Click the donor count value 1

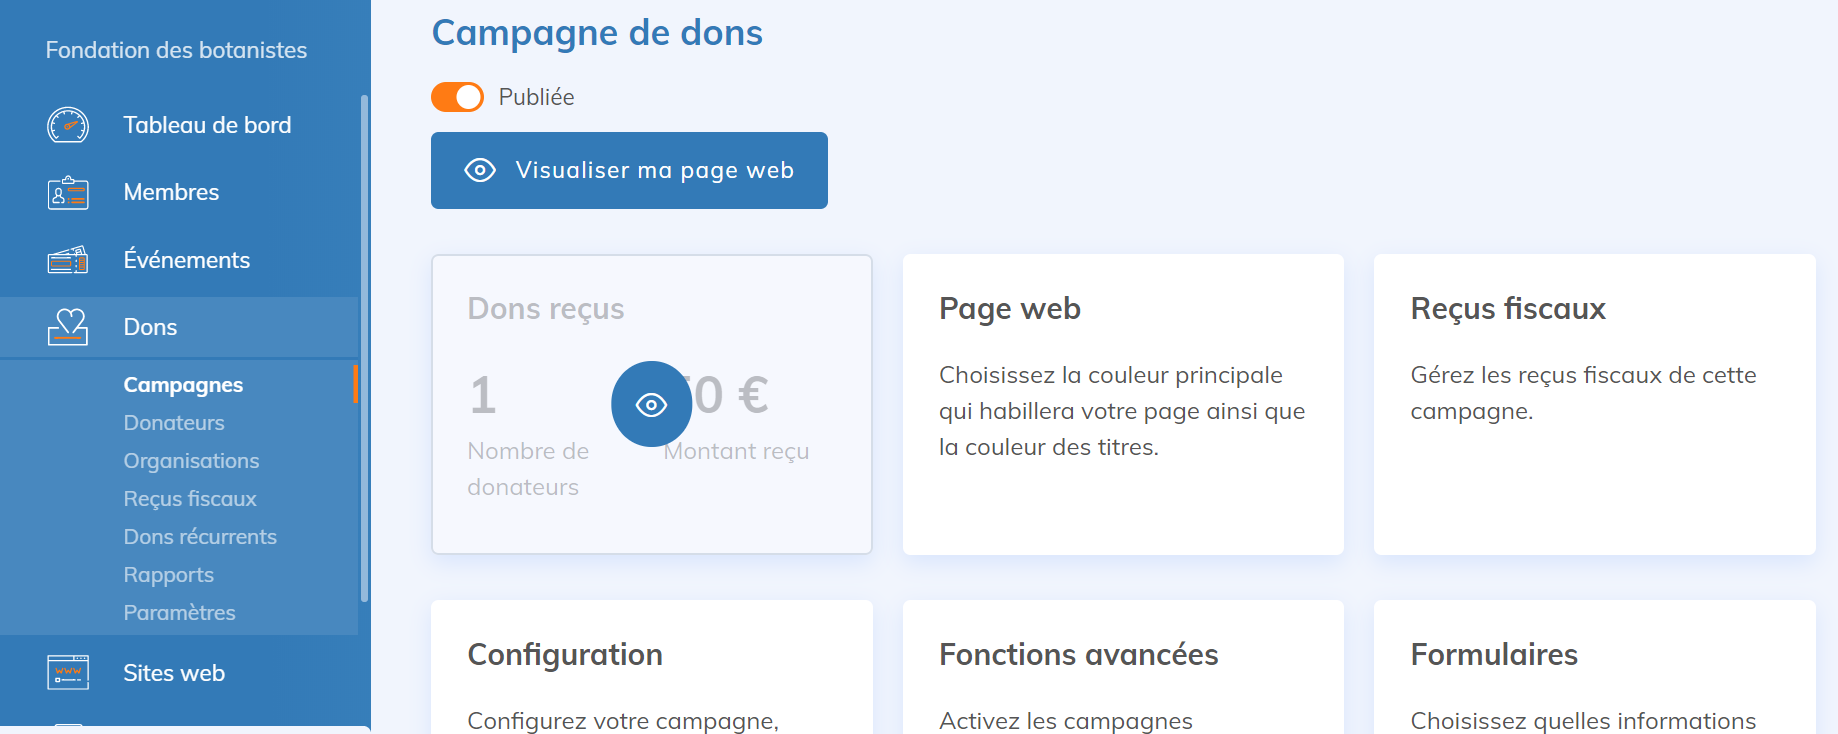point(483,395)
